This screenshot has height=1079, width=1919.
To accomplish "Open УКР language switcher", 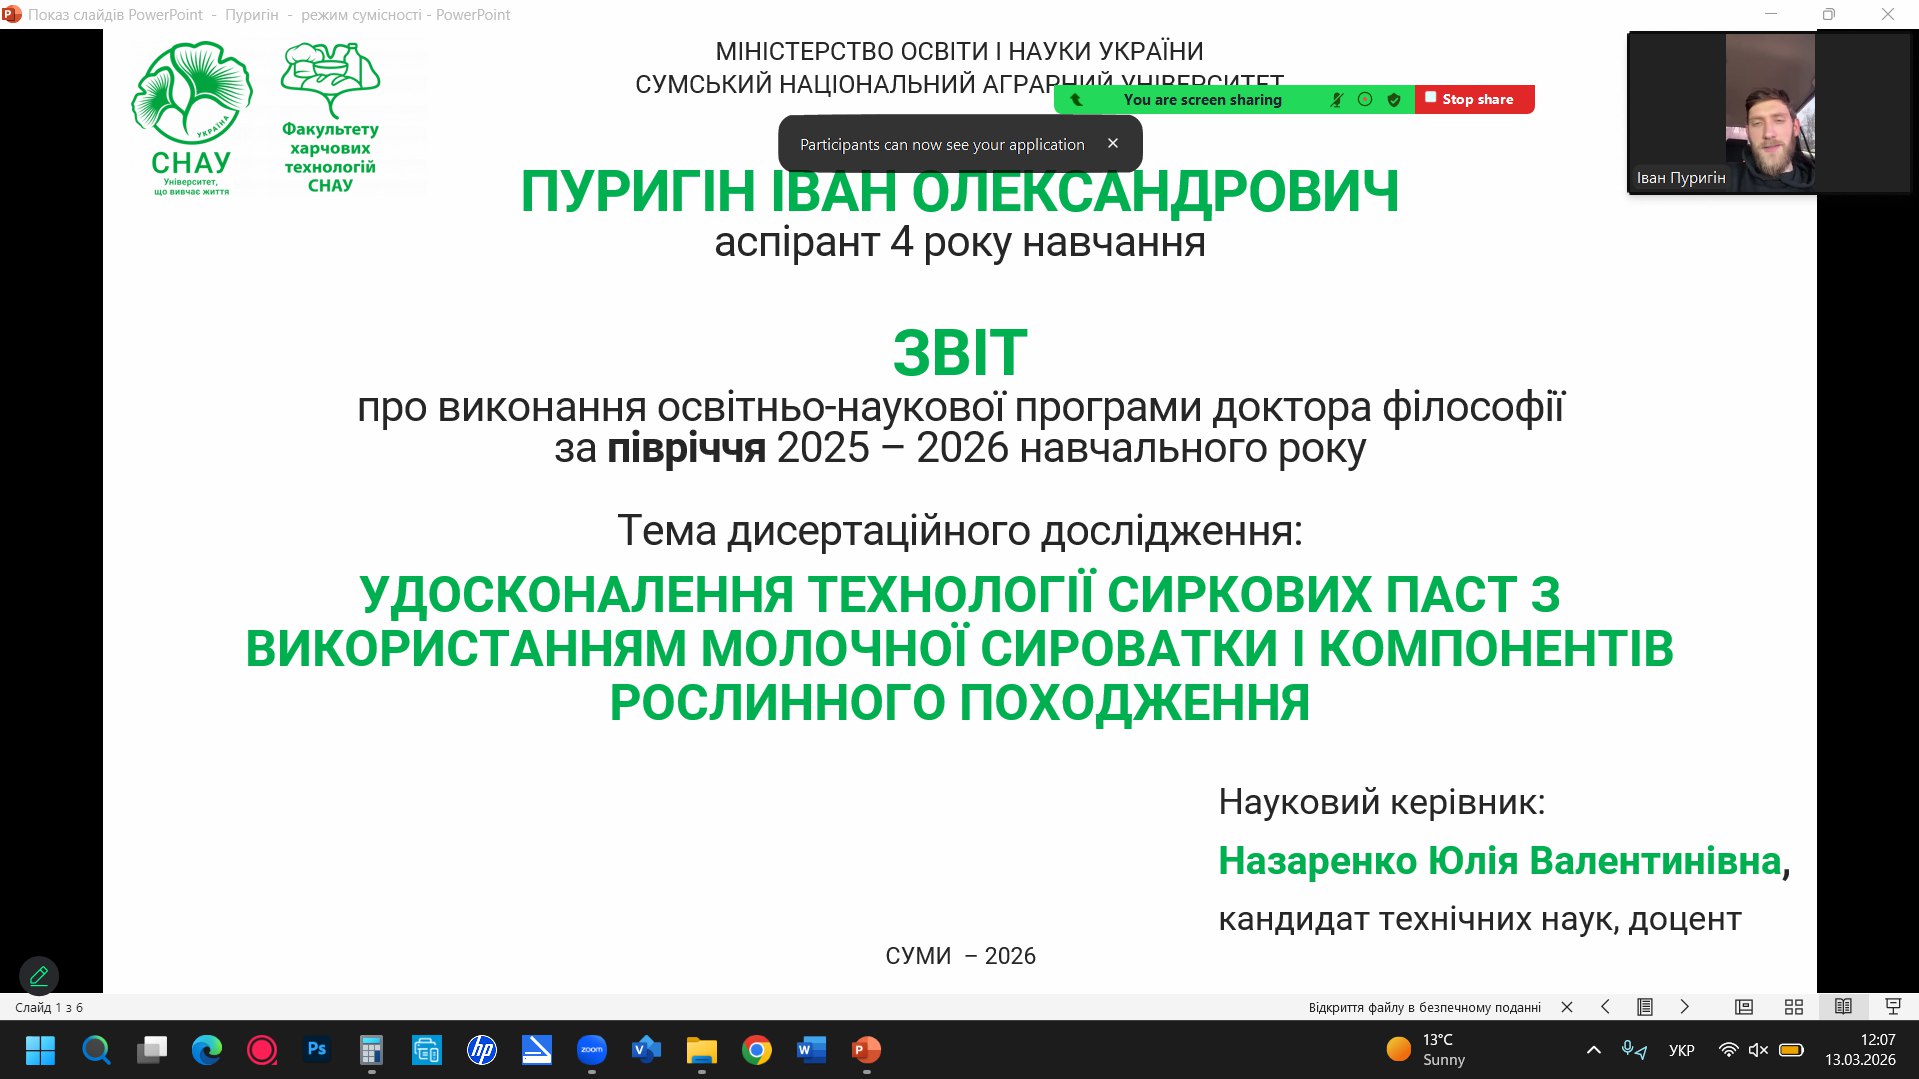I will 1681,1050.
